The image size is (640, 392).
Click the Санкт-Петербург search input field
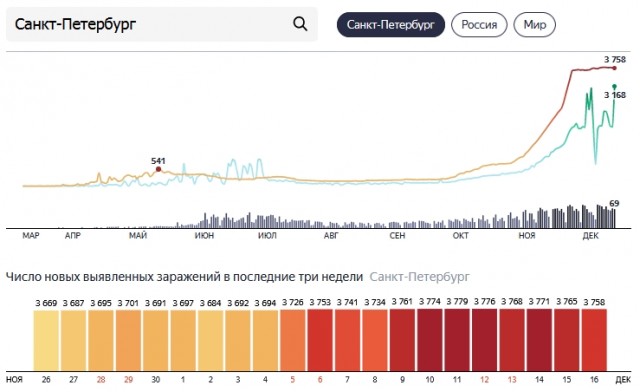pyautogui.click(x=162, y=24)
